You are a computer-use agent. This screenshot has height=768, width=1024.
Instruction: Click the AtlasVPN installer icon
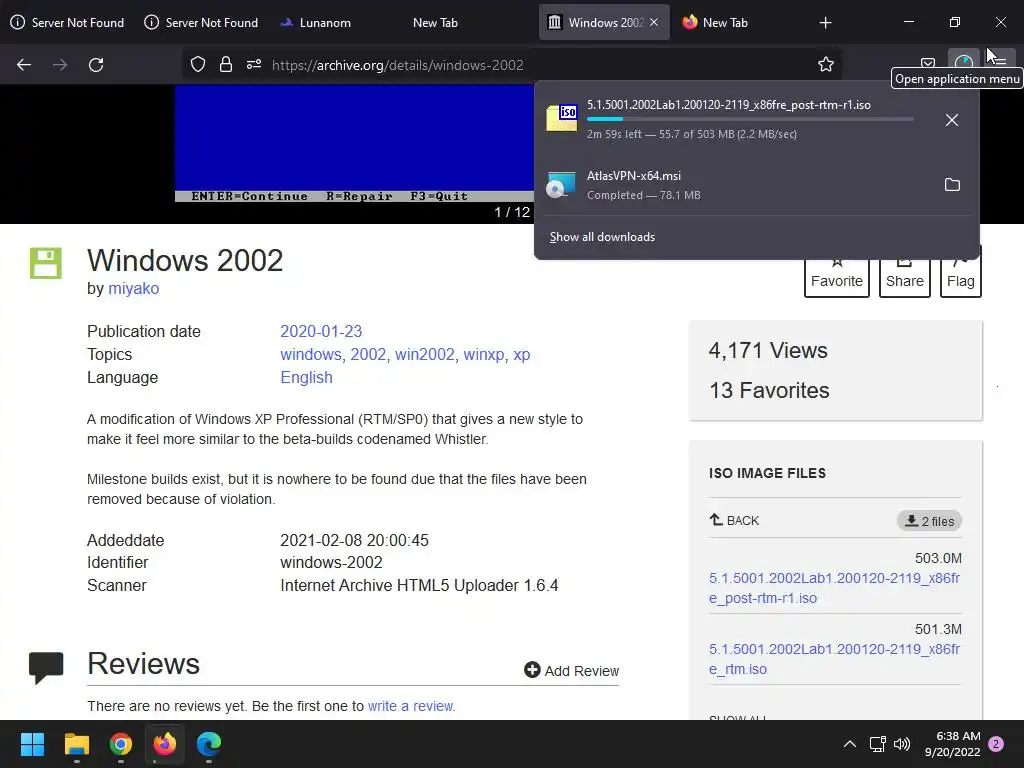tap(562, 185)
